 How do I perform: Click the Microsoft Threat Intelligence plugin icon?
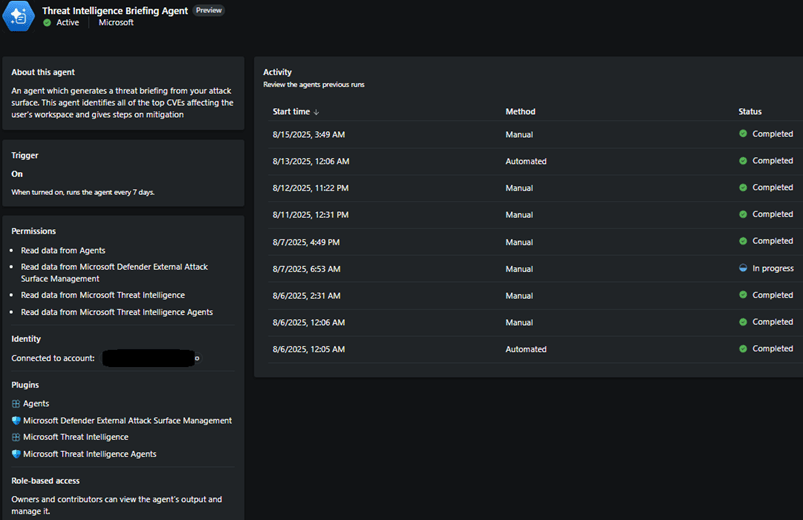click(x=16, y=437)
